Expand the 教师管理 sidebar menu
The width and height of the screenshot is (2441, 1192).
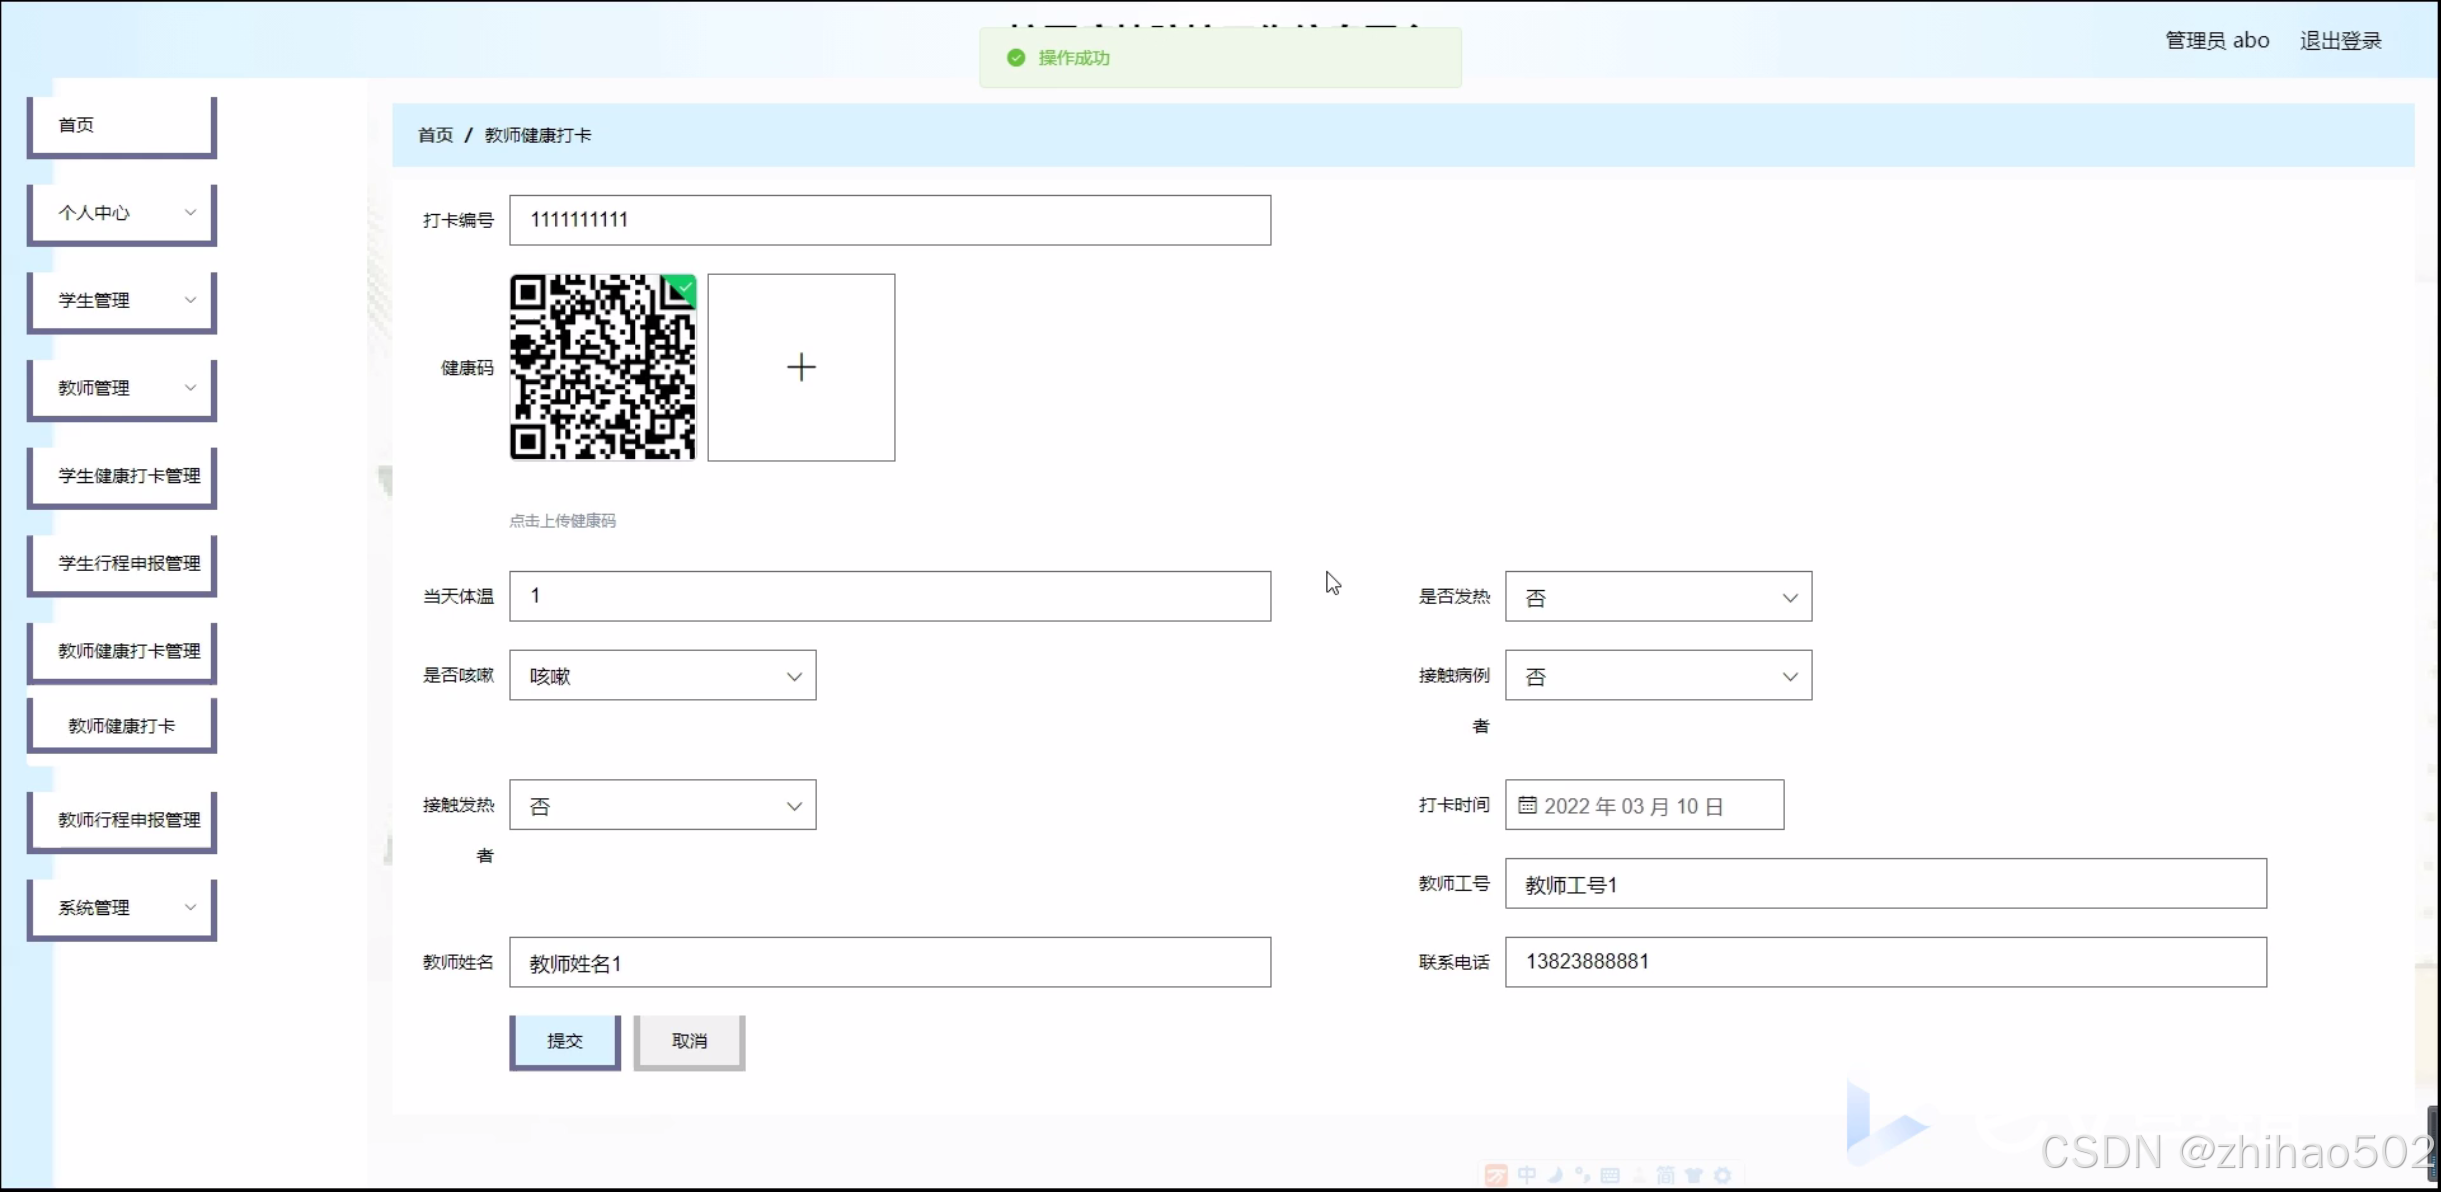(122, 388)
